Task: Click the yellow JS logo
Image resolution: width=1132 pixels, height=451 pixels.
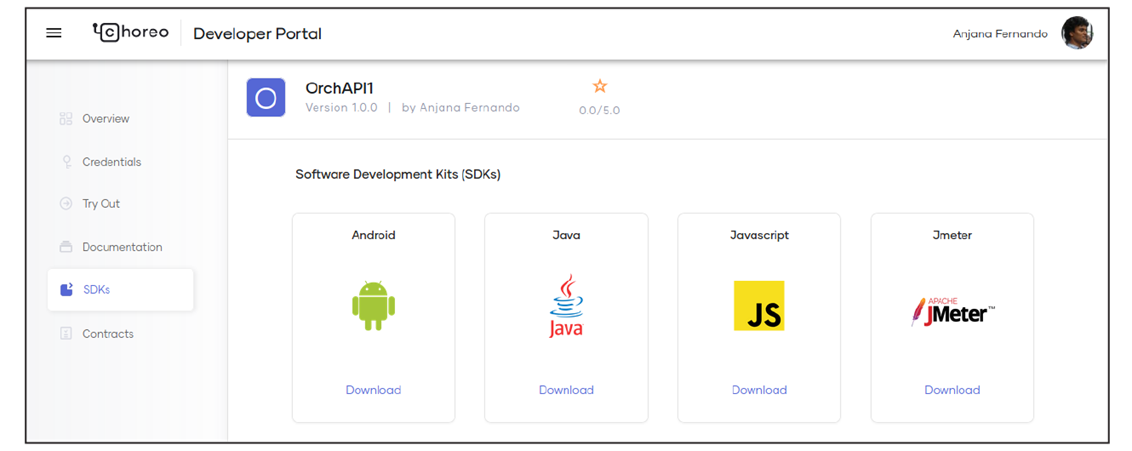Action: pos(759,306)
